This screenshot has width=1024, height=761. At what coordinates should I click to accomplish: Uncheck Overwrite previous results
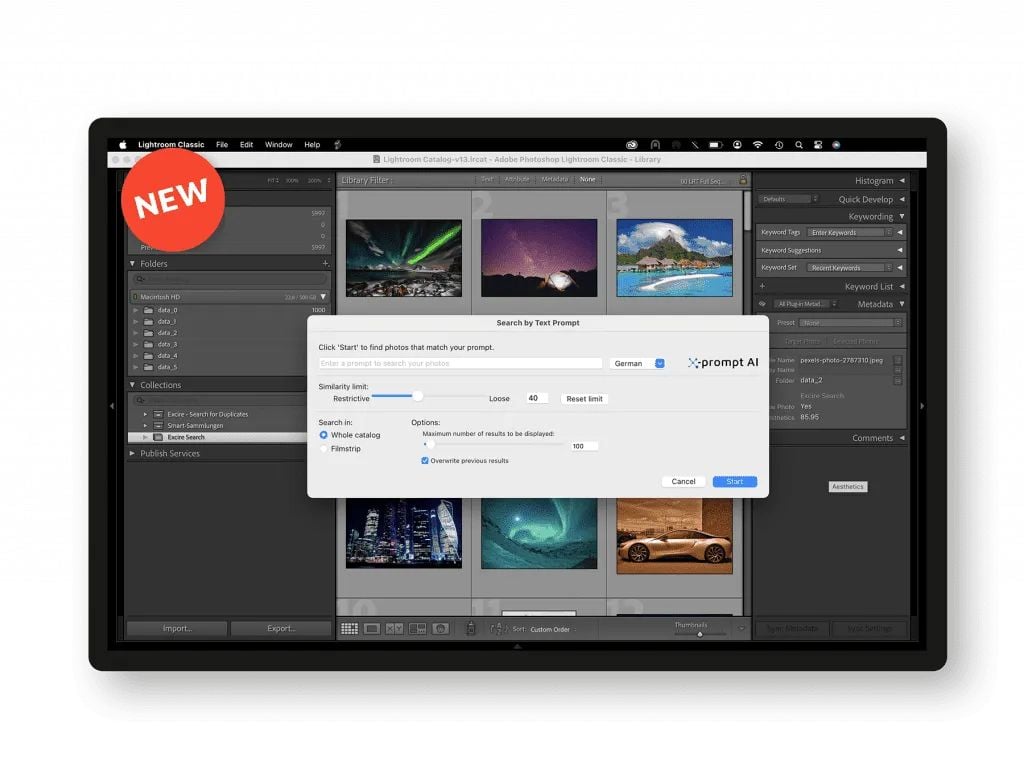[x=425, y=461]
